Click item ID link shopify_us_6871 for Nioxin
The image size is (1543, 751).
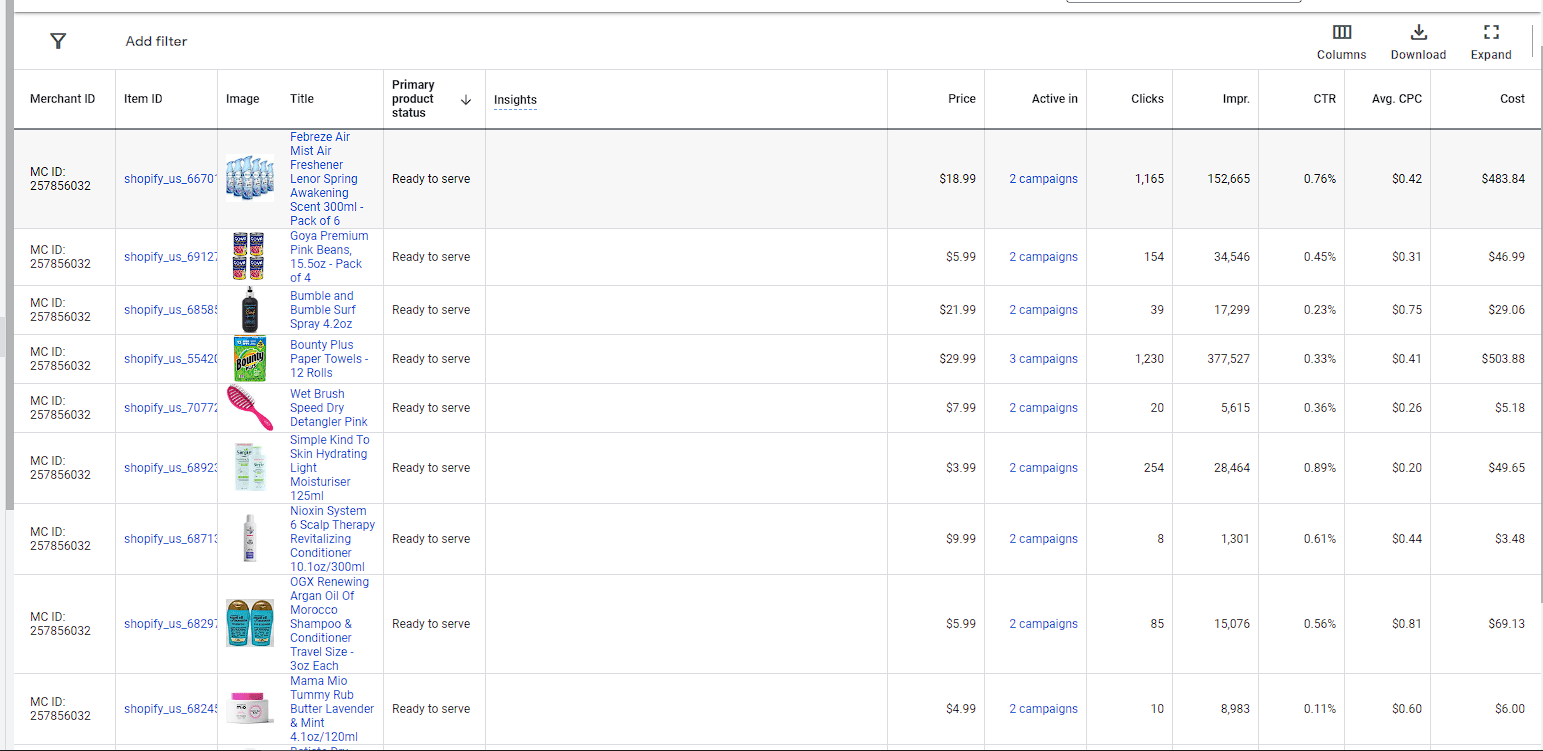click(170, 539)
